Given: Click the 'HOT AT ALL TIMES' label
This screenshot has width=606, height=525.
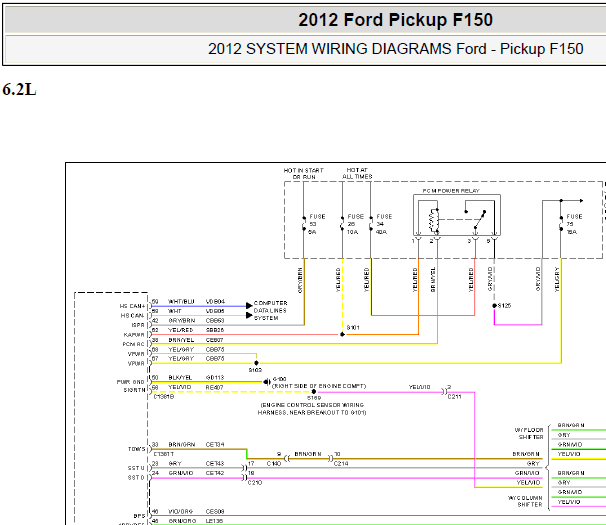Looking at the screenshot, I should click(357, 173).
